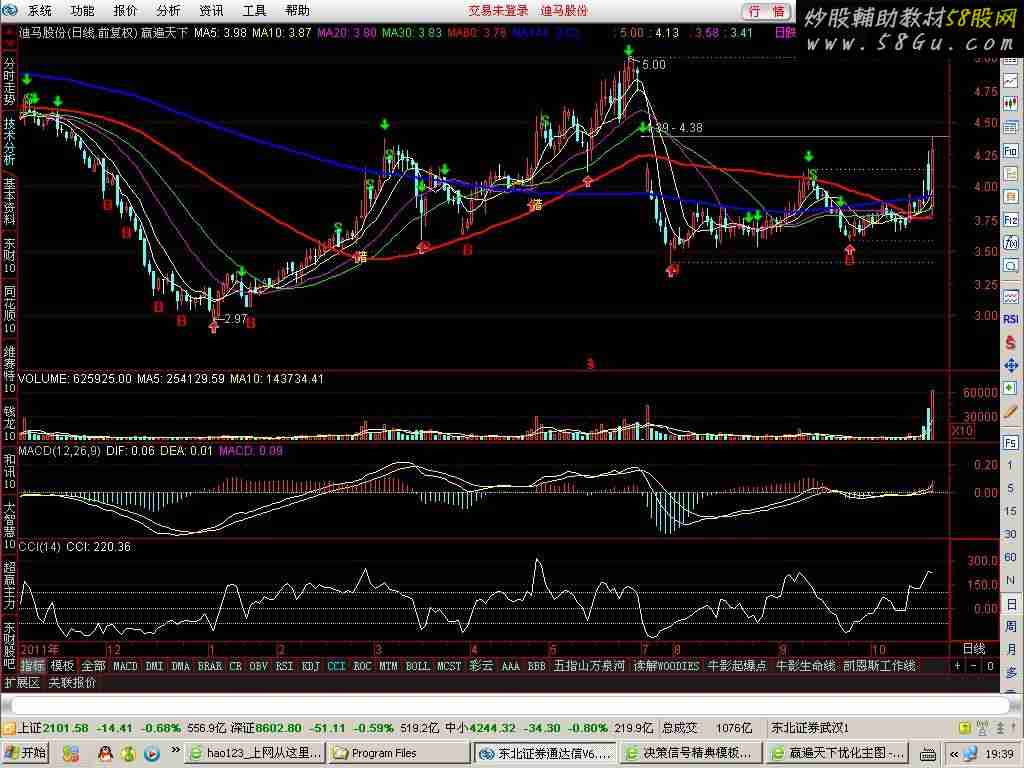Select the 基本资料 sidebar tab
Viewport: 1024px width, 768px height.
8,201
